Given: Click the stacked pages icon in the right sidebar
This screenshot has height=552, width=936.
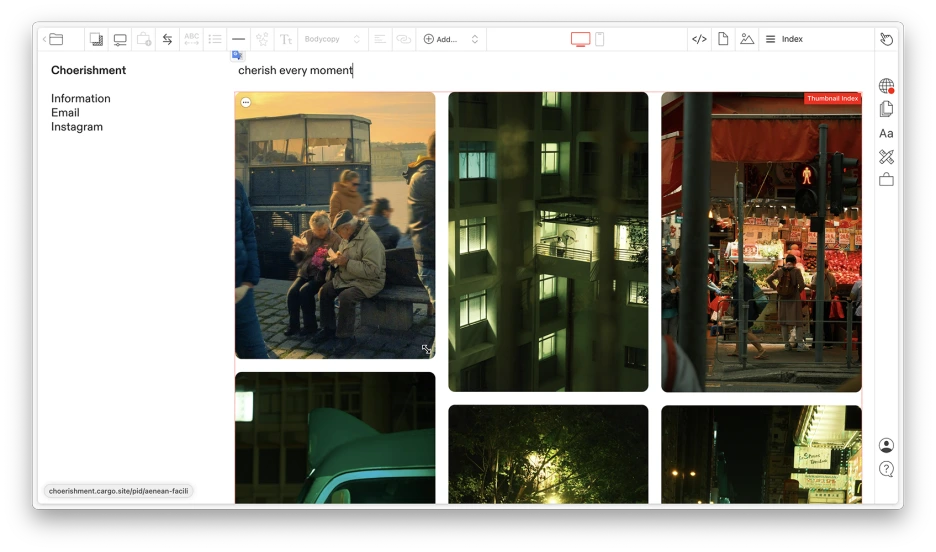Looking at the screenshot, I should (x=886, y=109).
